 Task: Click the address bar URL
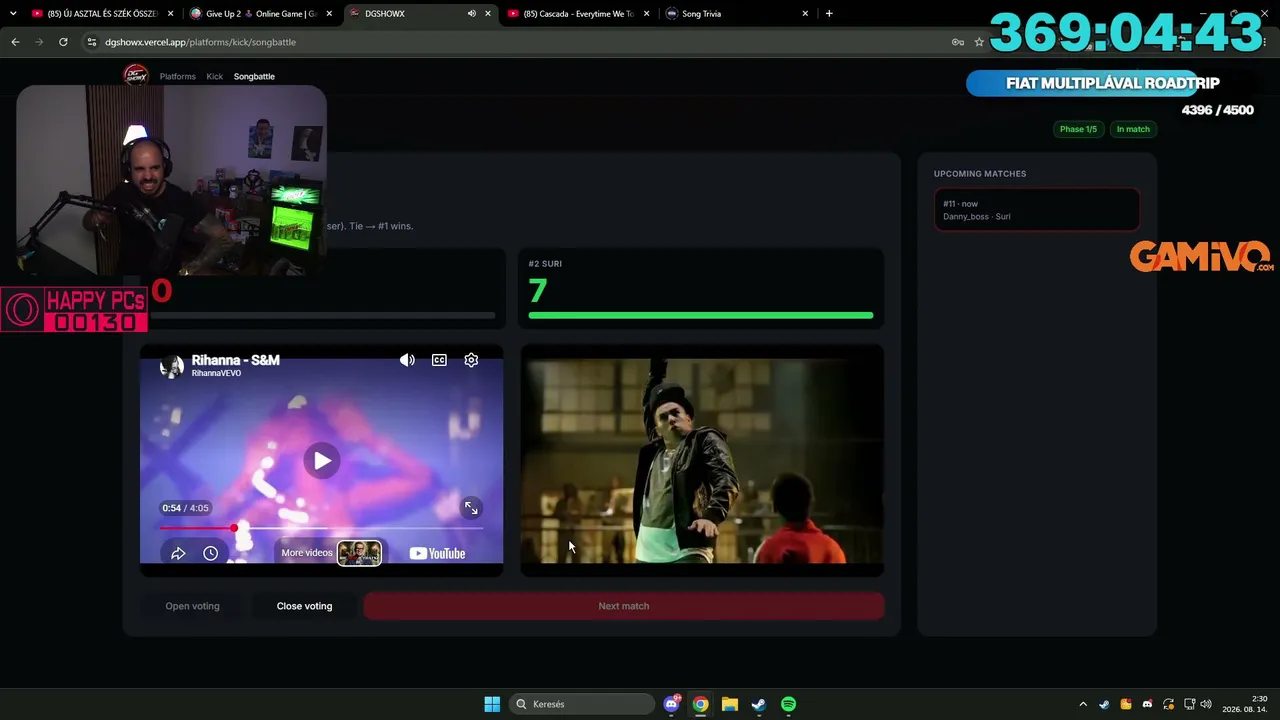click(x=200, y=42)
